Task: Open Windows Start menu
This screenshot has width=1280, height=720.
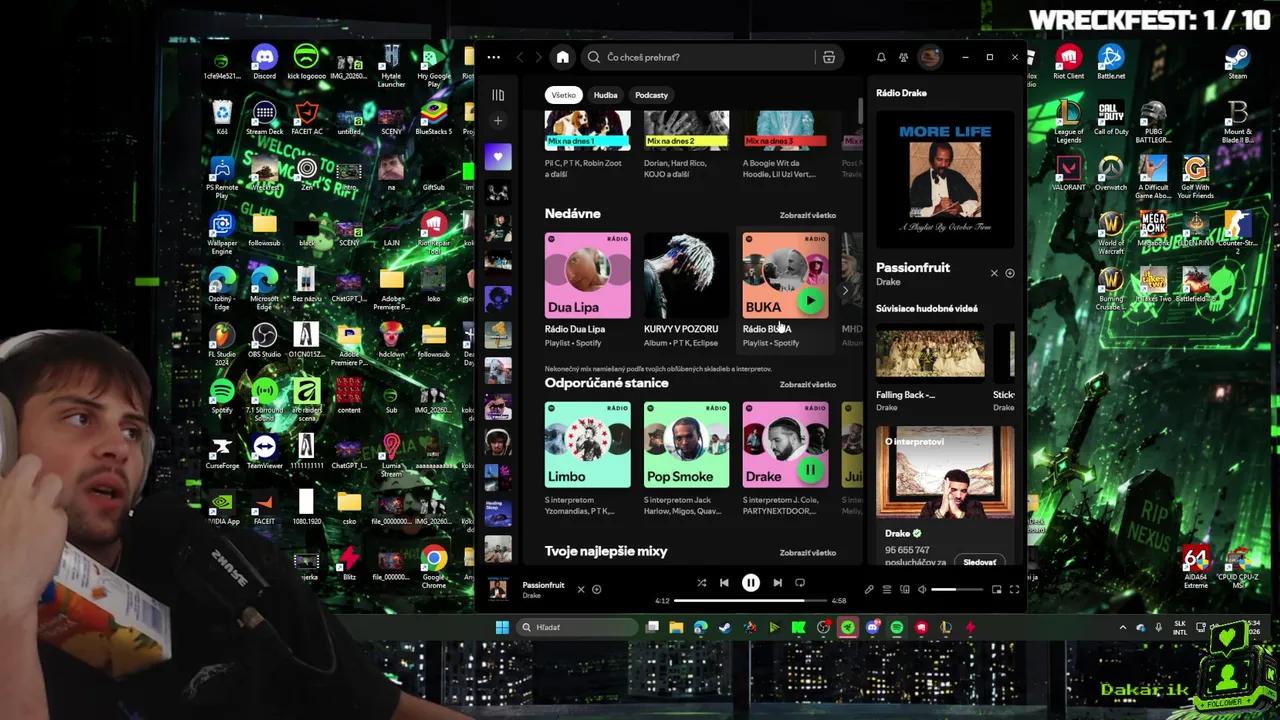Action: [502, 627]
